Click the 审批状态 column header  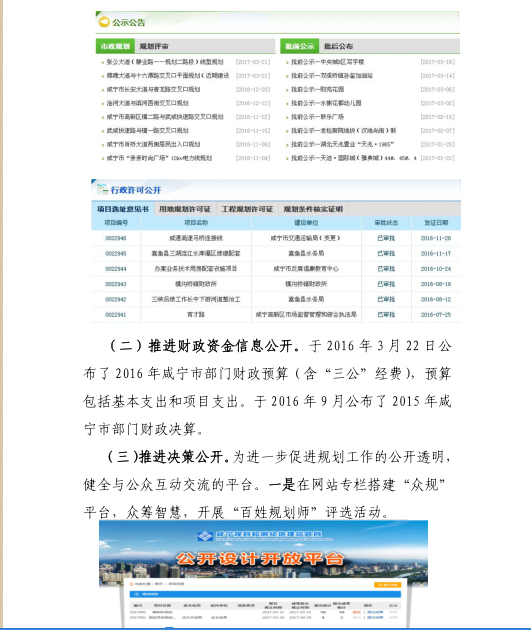coord(386,223)
